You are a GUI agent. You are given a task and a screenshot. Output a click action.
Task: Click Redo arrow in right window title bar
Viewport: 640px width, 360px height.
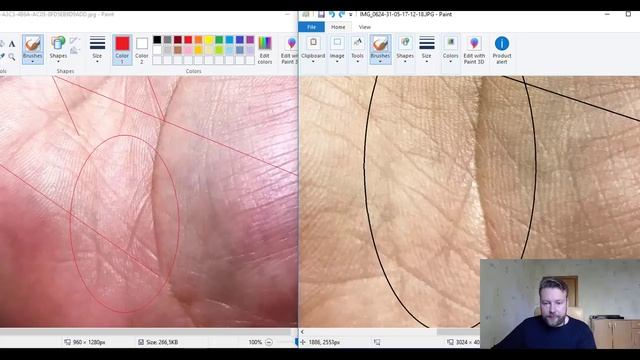click(x=342, y=14)
